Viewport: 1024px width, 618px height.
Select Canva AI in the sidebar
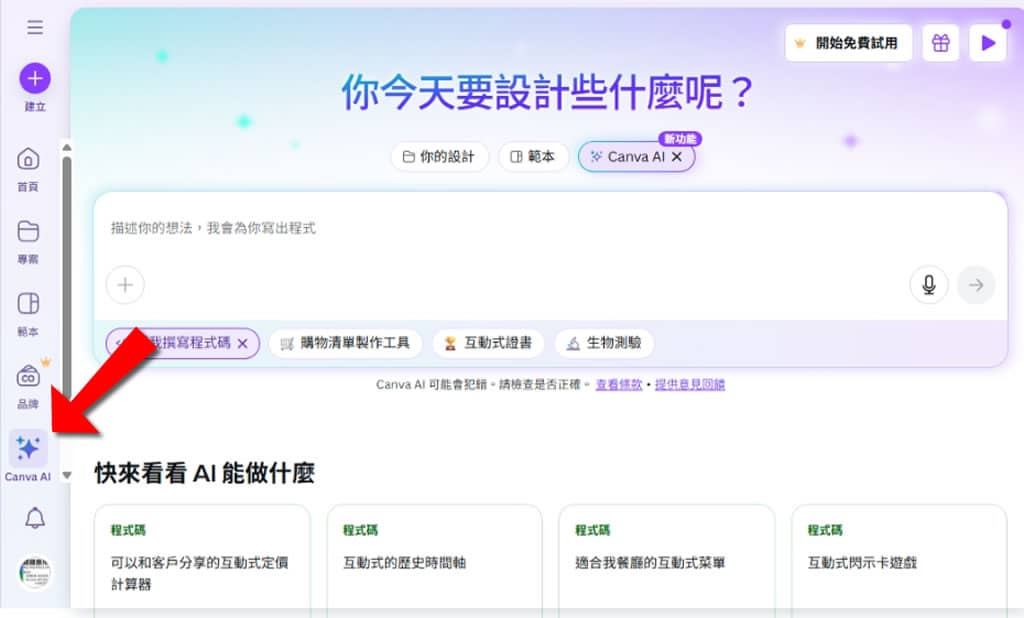28,457
